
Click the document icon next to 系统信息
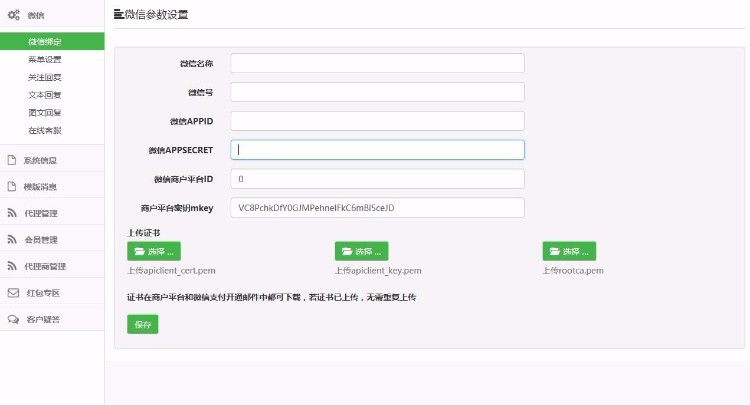click(12, 160)
